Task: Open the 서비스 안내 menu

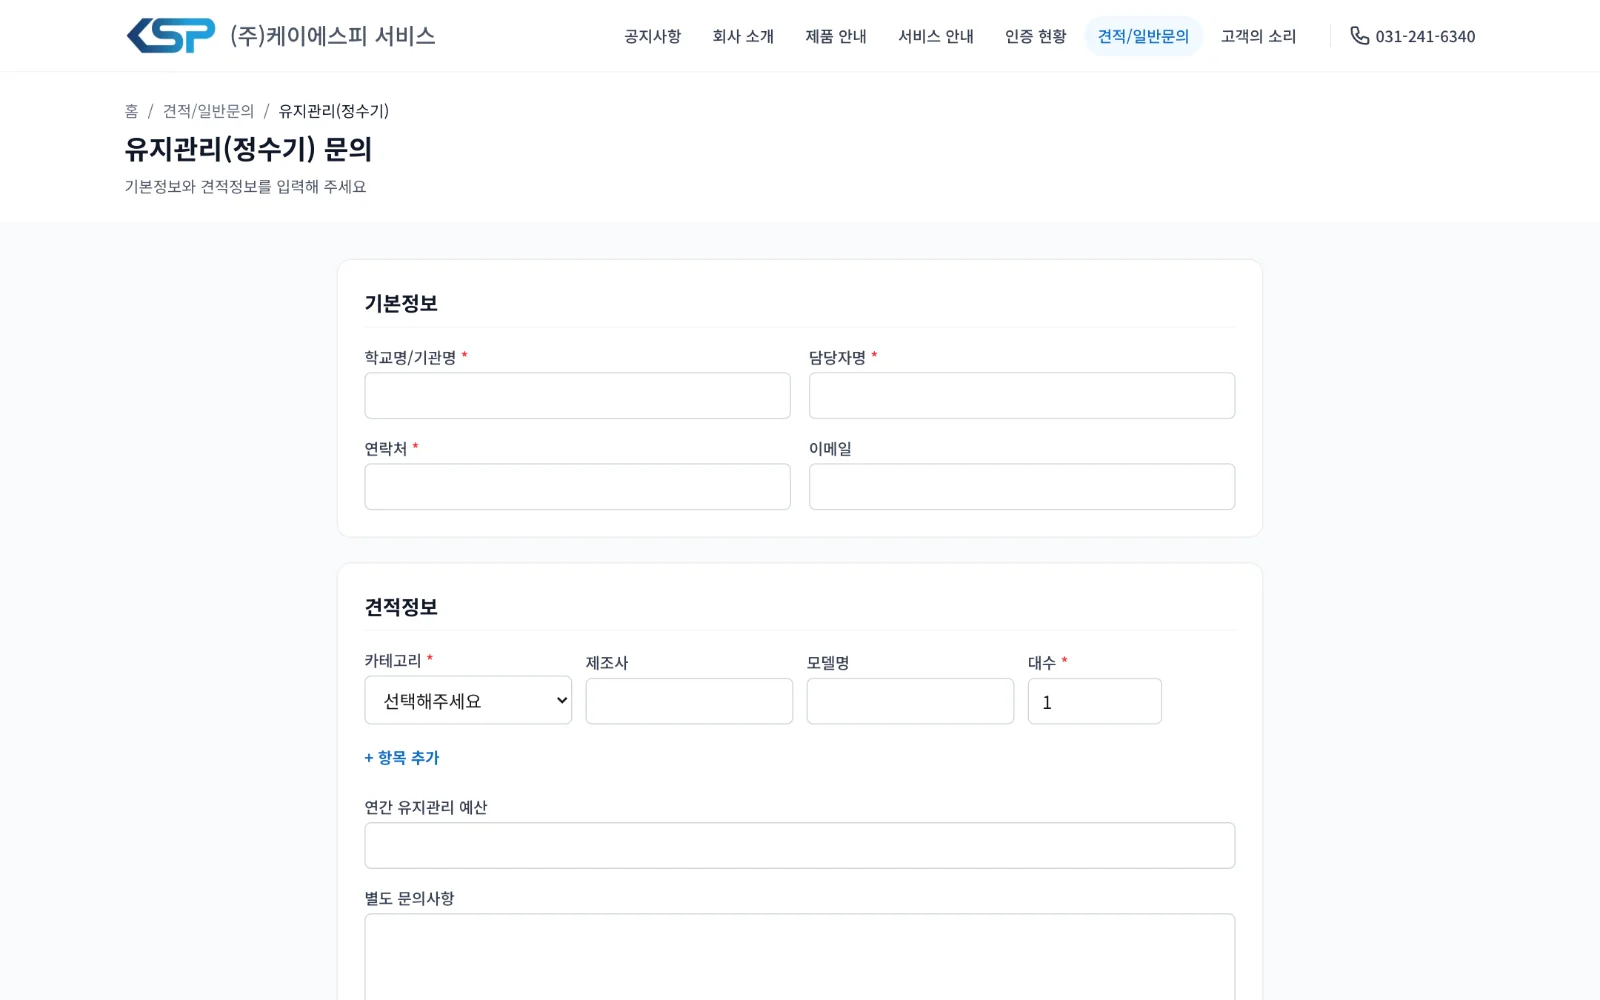Action: coord(936,36)
